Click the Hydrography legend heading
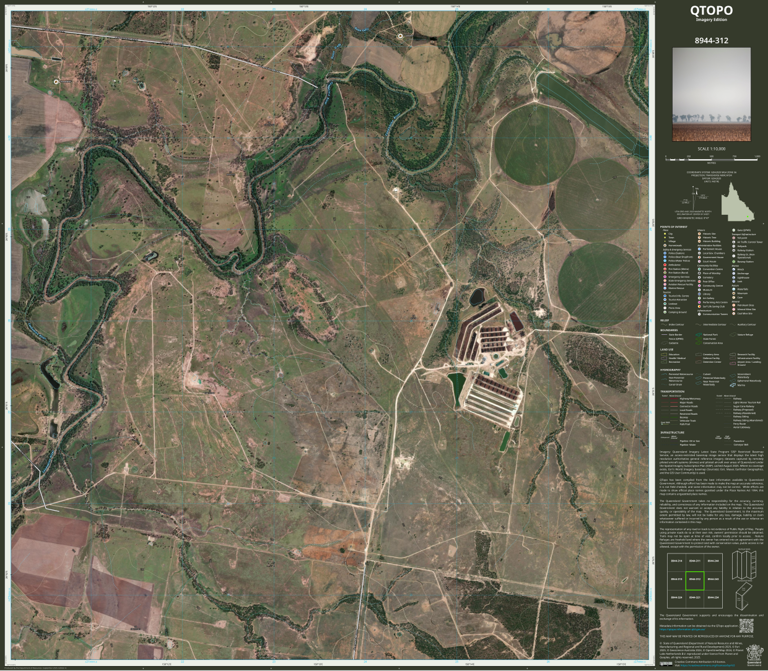This screenshot has width=768, height=671. 670,370
